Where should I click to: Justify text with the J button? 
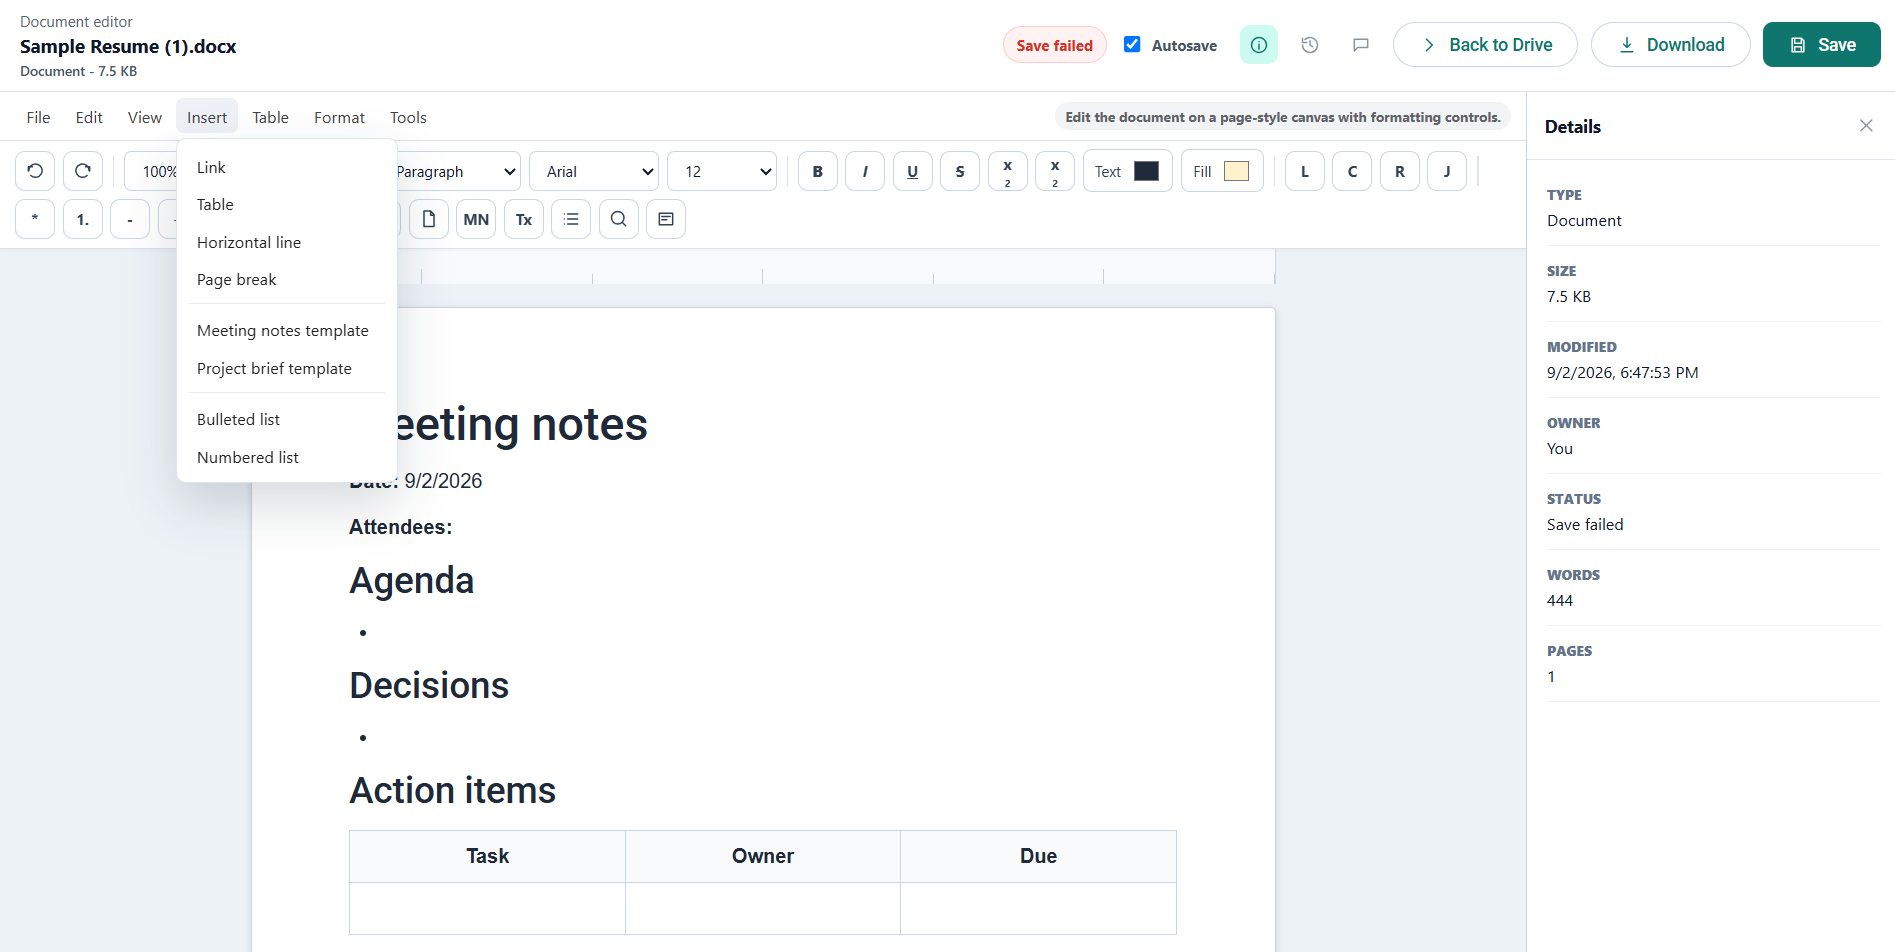point(1447,171)
